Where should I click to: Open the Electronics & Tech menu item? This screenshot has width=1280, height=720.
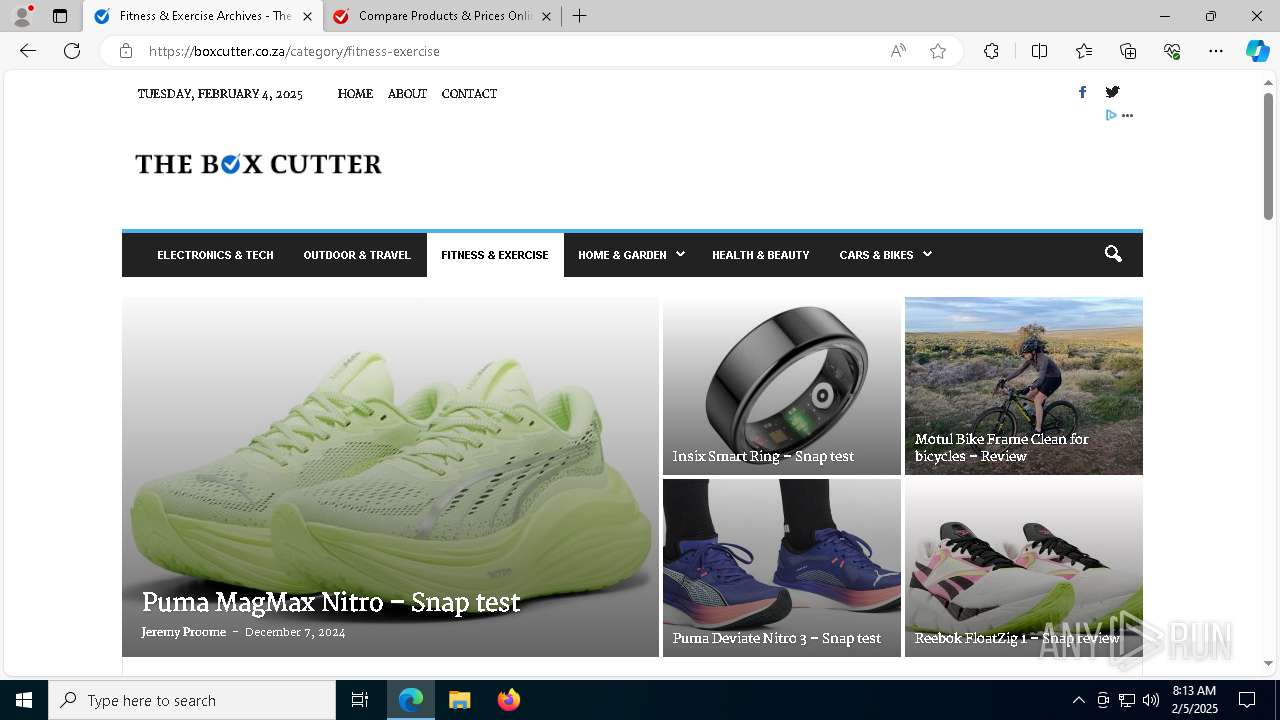click(215, 255)
